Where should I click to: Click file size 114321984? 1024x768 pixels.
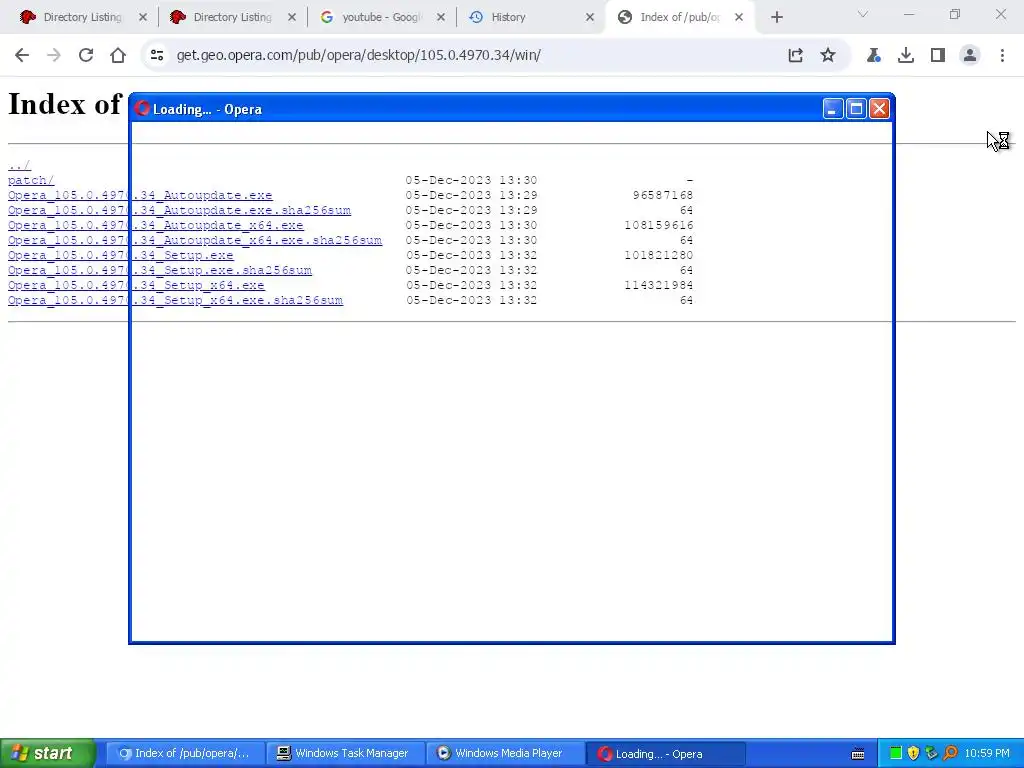click(659, 285)
